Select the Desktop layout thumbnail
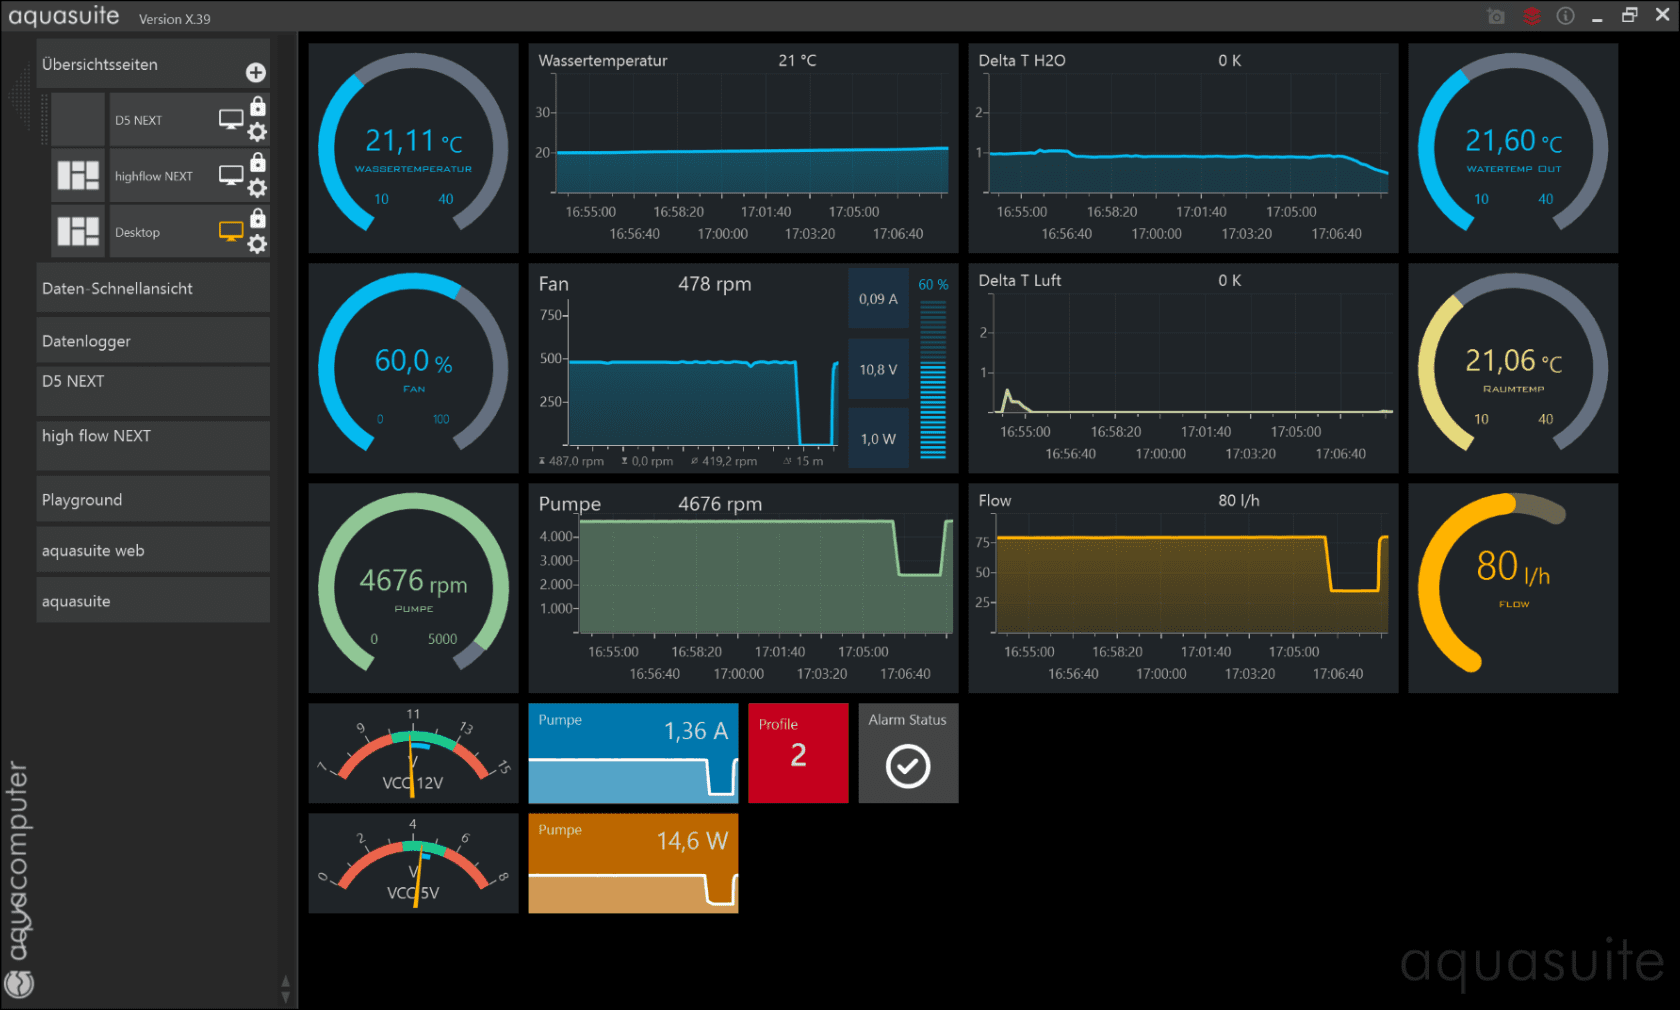 (x=78, y=231)
